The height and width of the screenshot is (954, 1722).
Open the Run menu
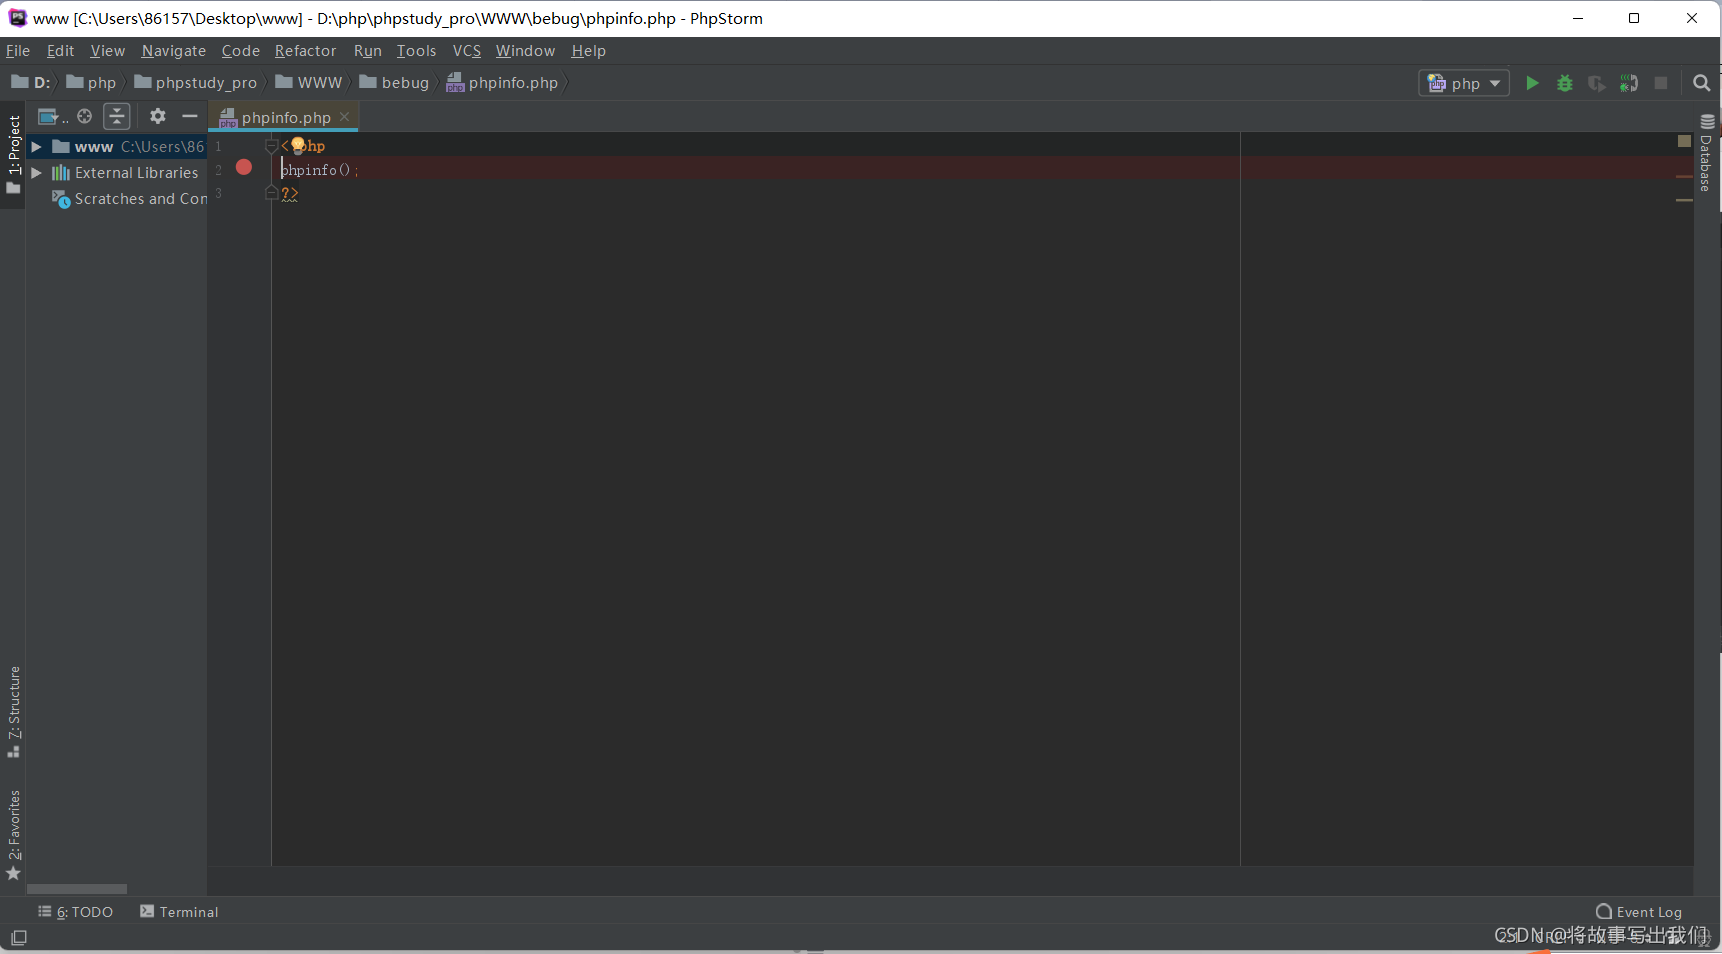[x=367, y=51]
